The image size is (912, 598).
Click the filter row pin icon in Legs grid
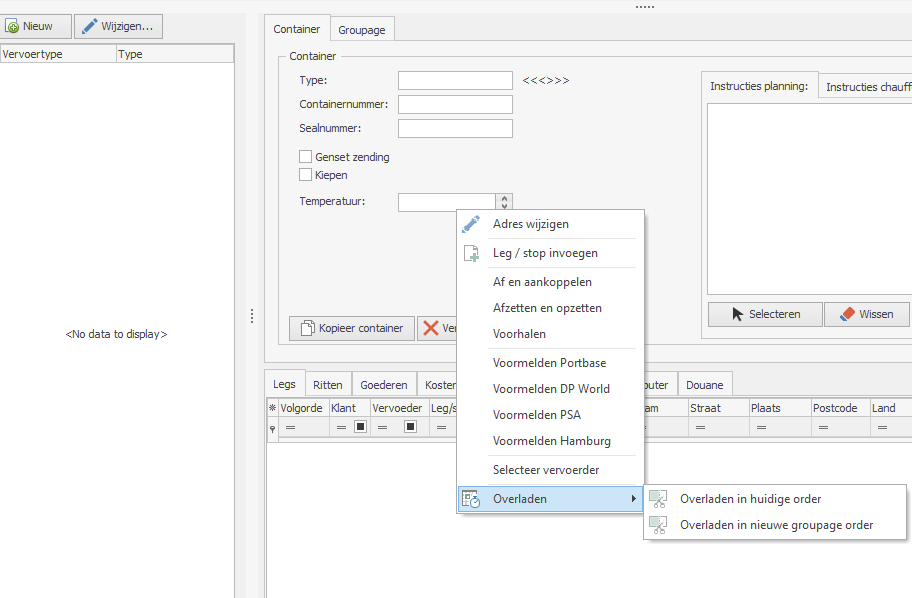272,429
